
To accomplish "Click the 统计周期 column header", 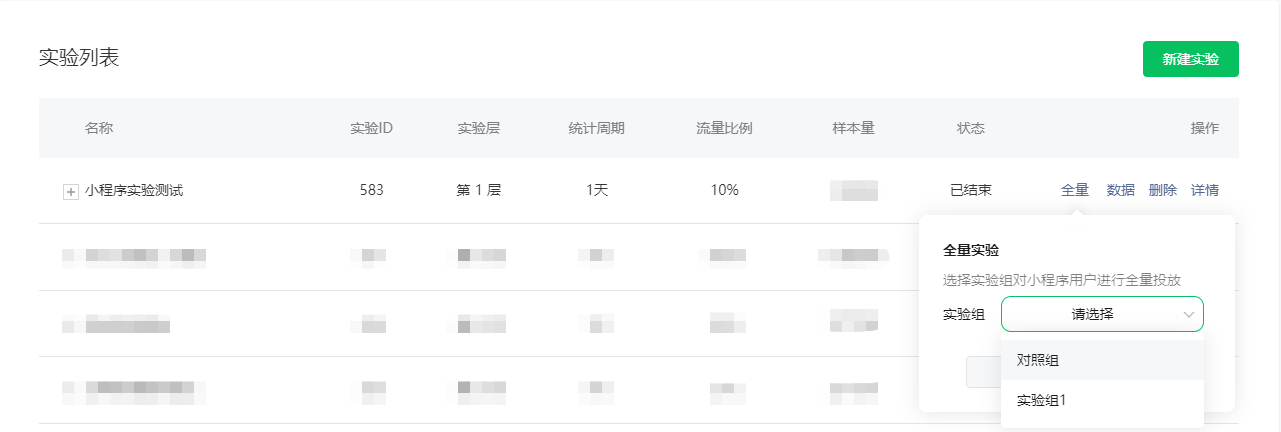I will [597, 128].
